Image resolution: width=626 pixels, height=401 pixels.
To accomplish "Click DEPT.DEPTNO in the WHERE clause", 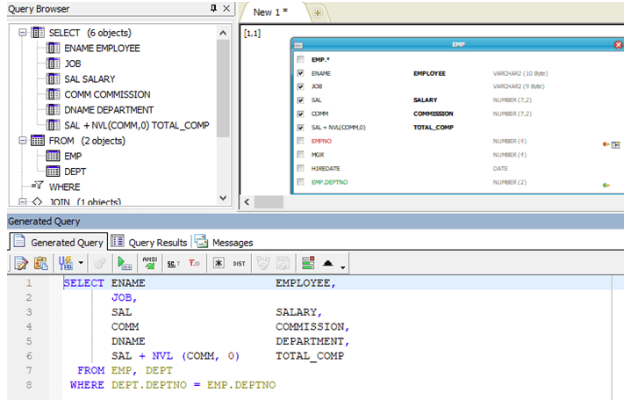I will [149, 385].
